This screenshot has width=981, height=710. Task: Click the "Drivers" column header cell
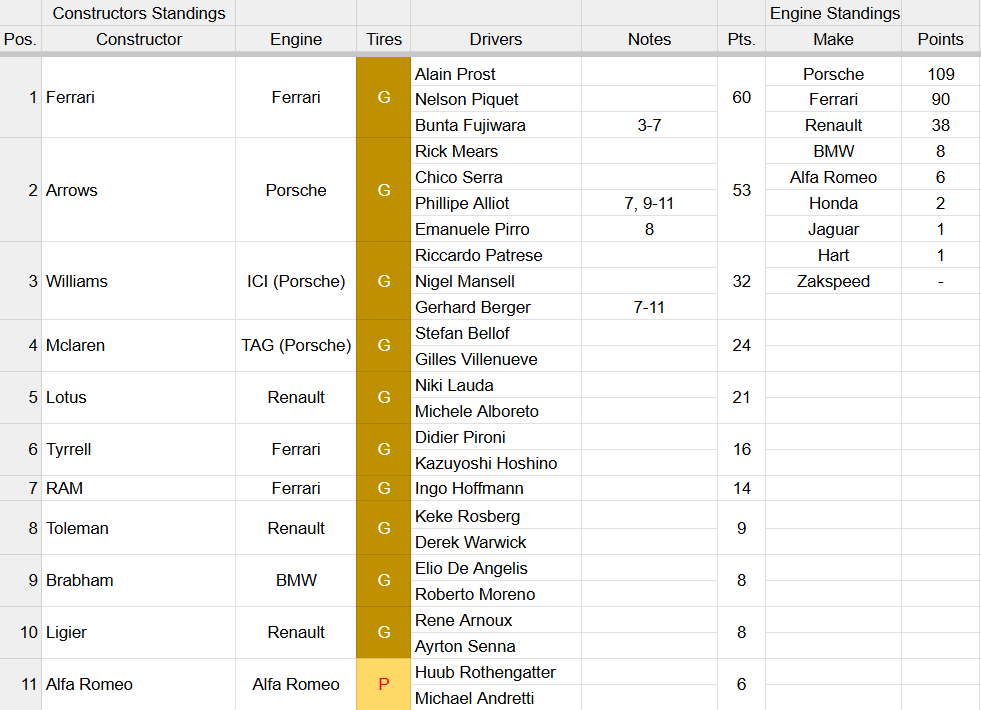pyautogui.click(x=496, y=39)
